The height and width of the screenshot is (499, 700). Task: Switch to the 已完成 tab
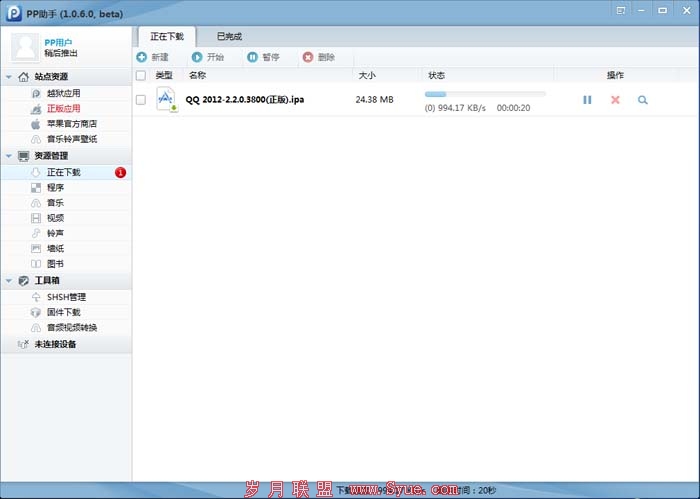click(229, 36)
